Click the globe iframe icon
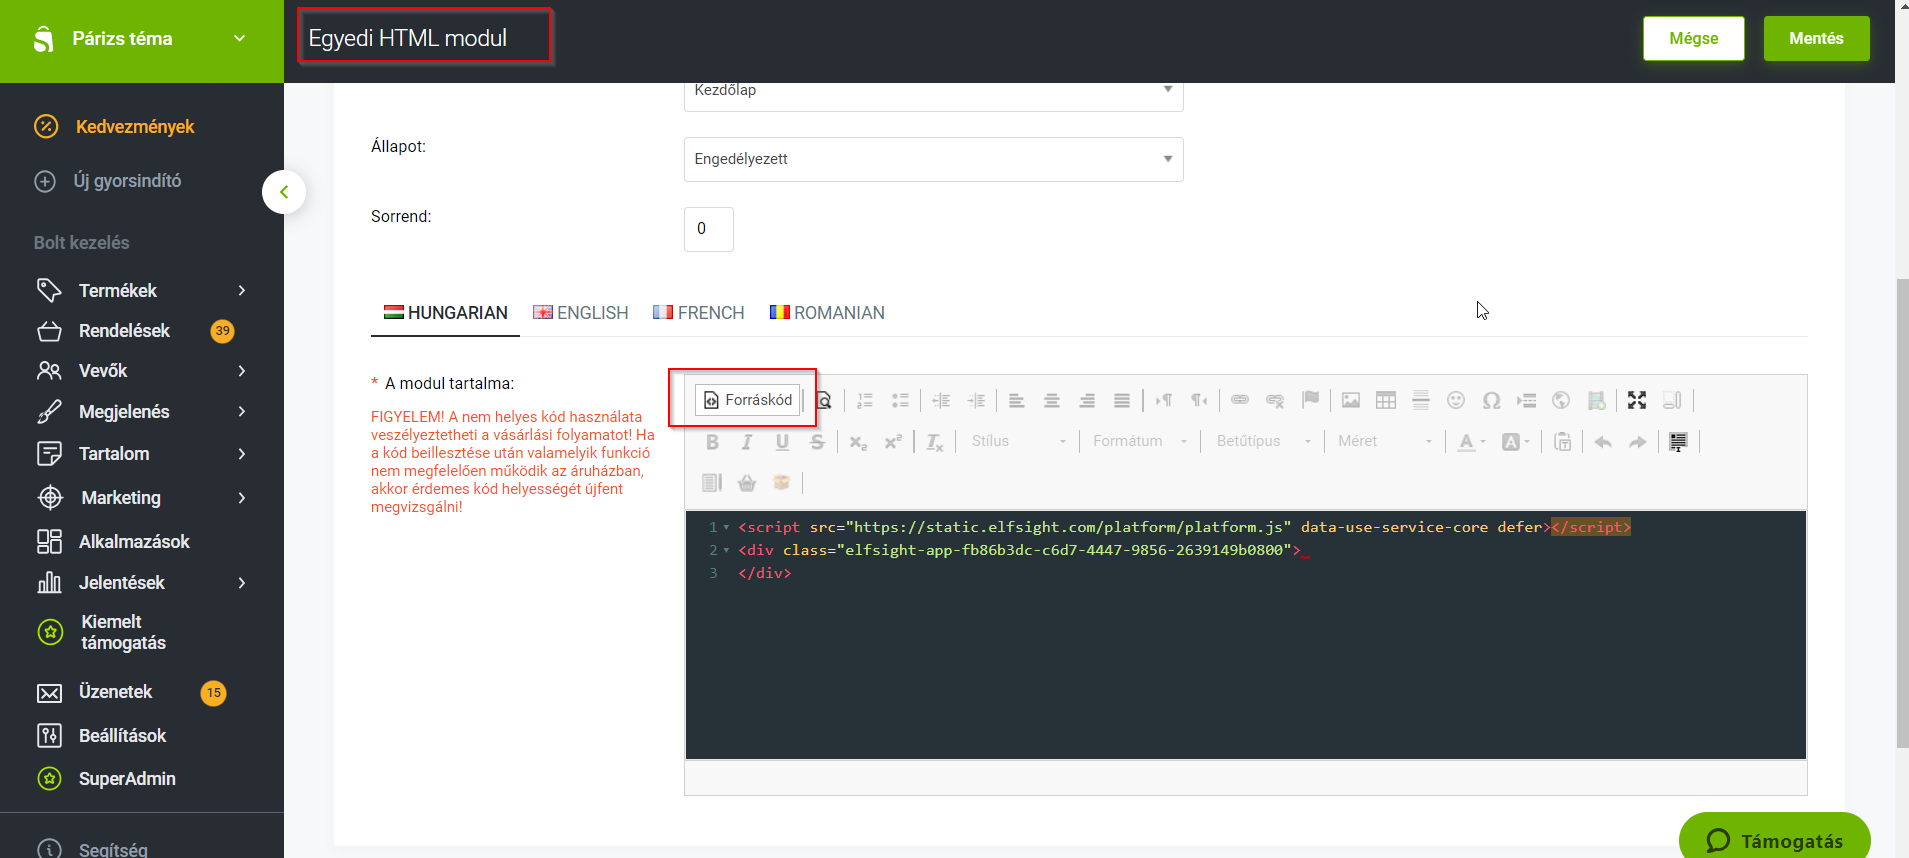 coord(1561,401)
